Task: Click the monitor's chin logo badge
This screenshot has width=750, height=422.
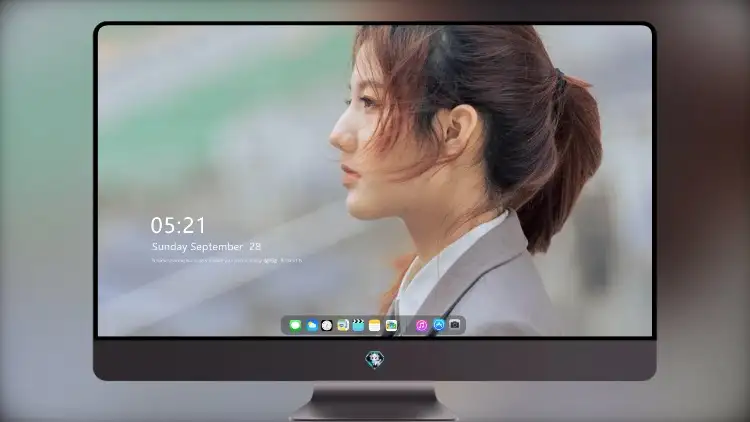Action: tap(375, 359)
